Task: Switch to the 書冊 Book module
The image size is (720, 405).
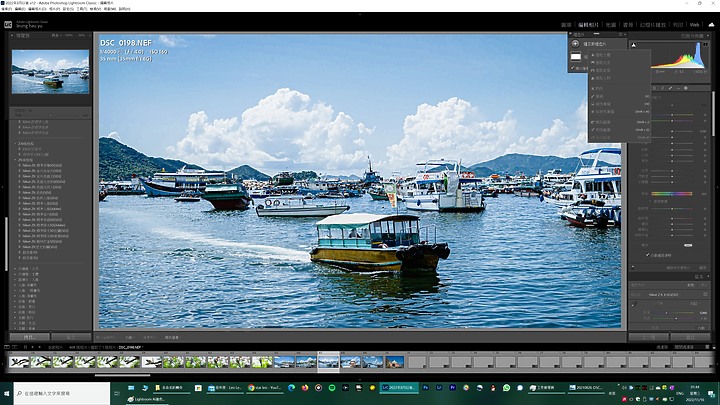Action: point(628,25)
